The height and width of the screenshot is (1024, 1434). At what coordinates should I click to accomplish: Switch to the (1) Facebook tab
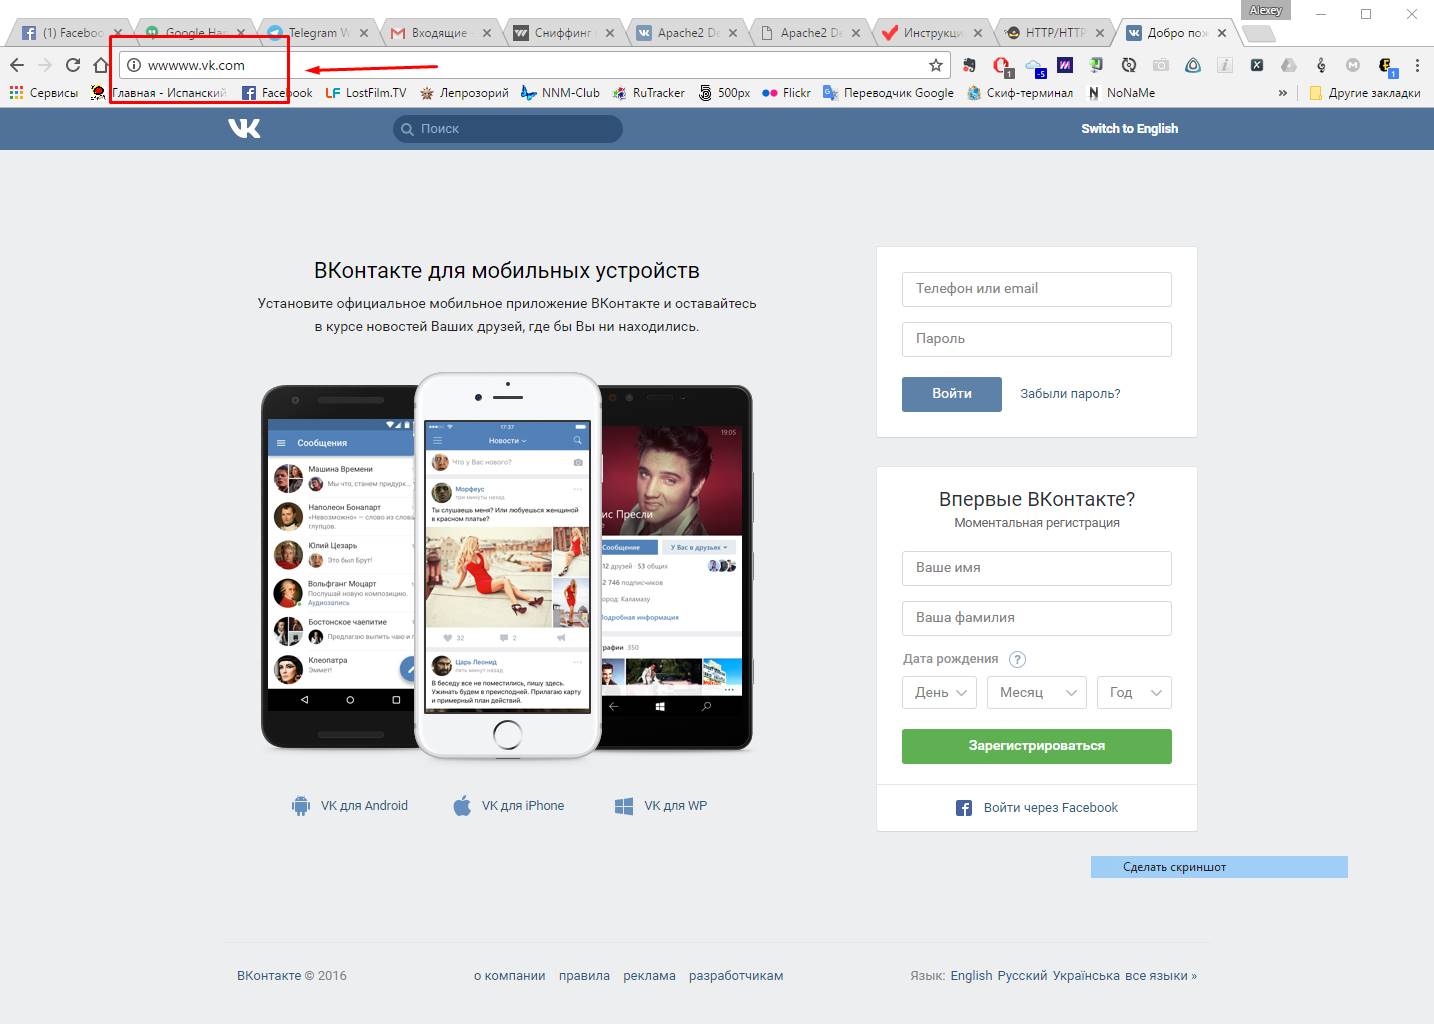(x=70, y=33)
